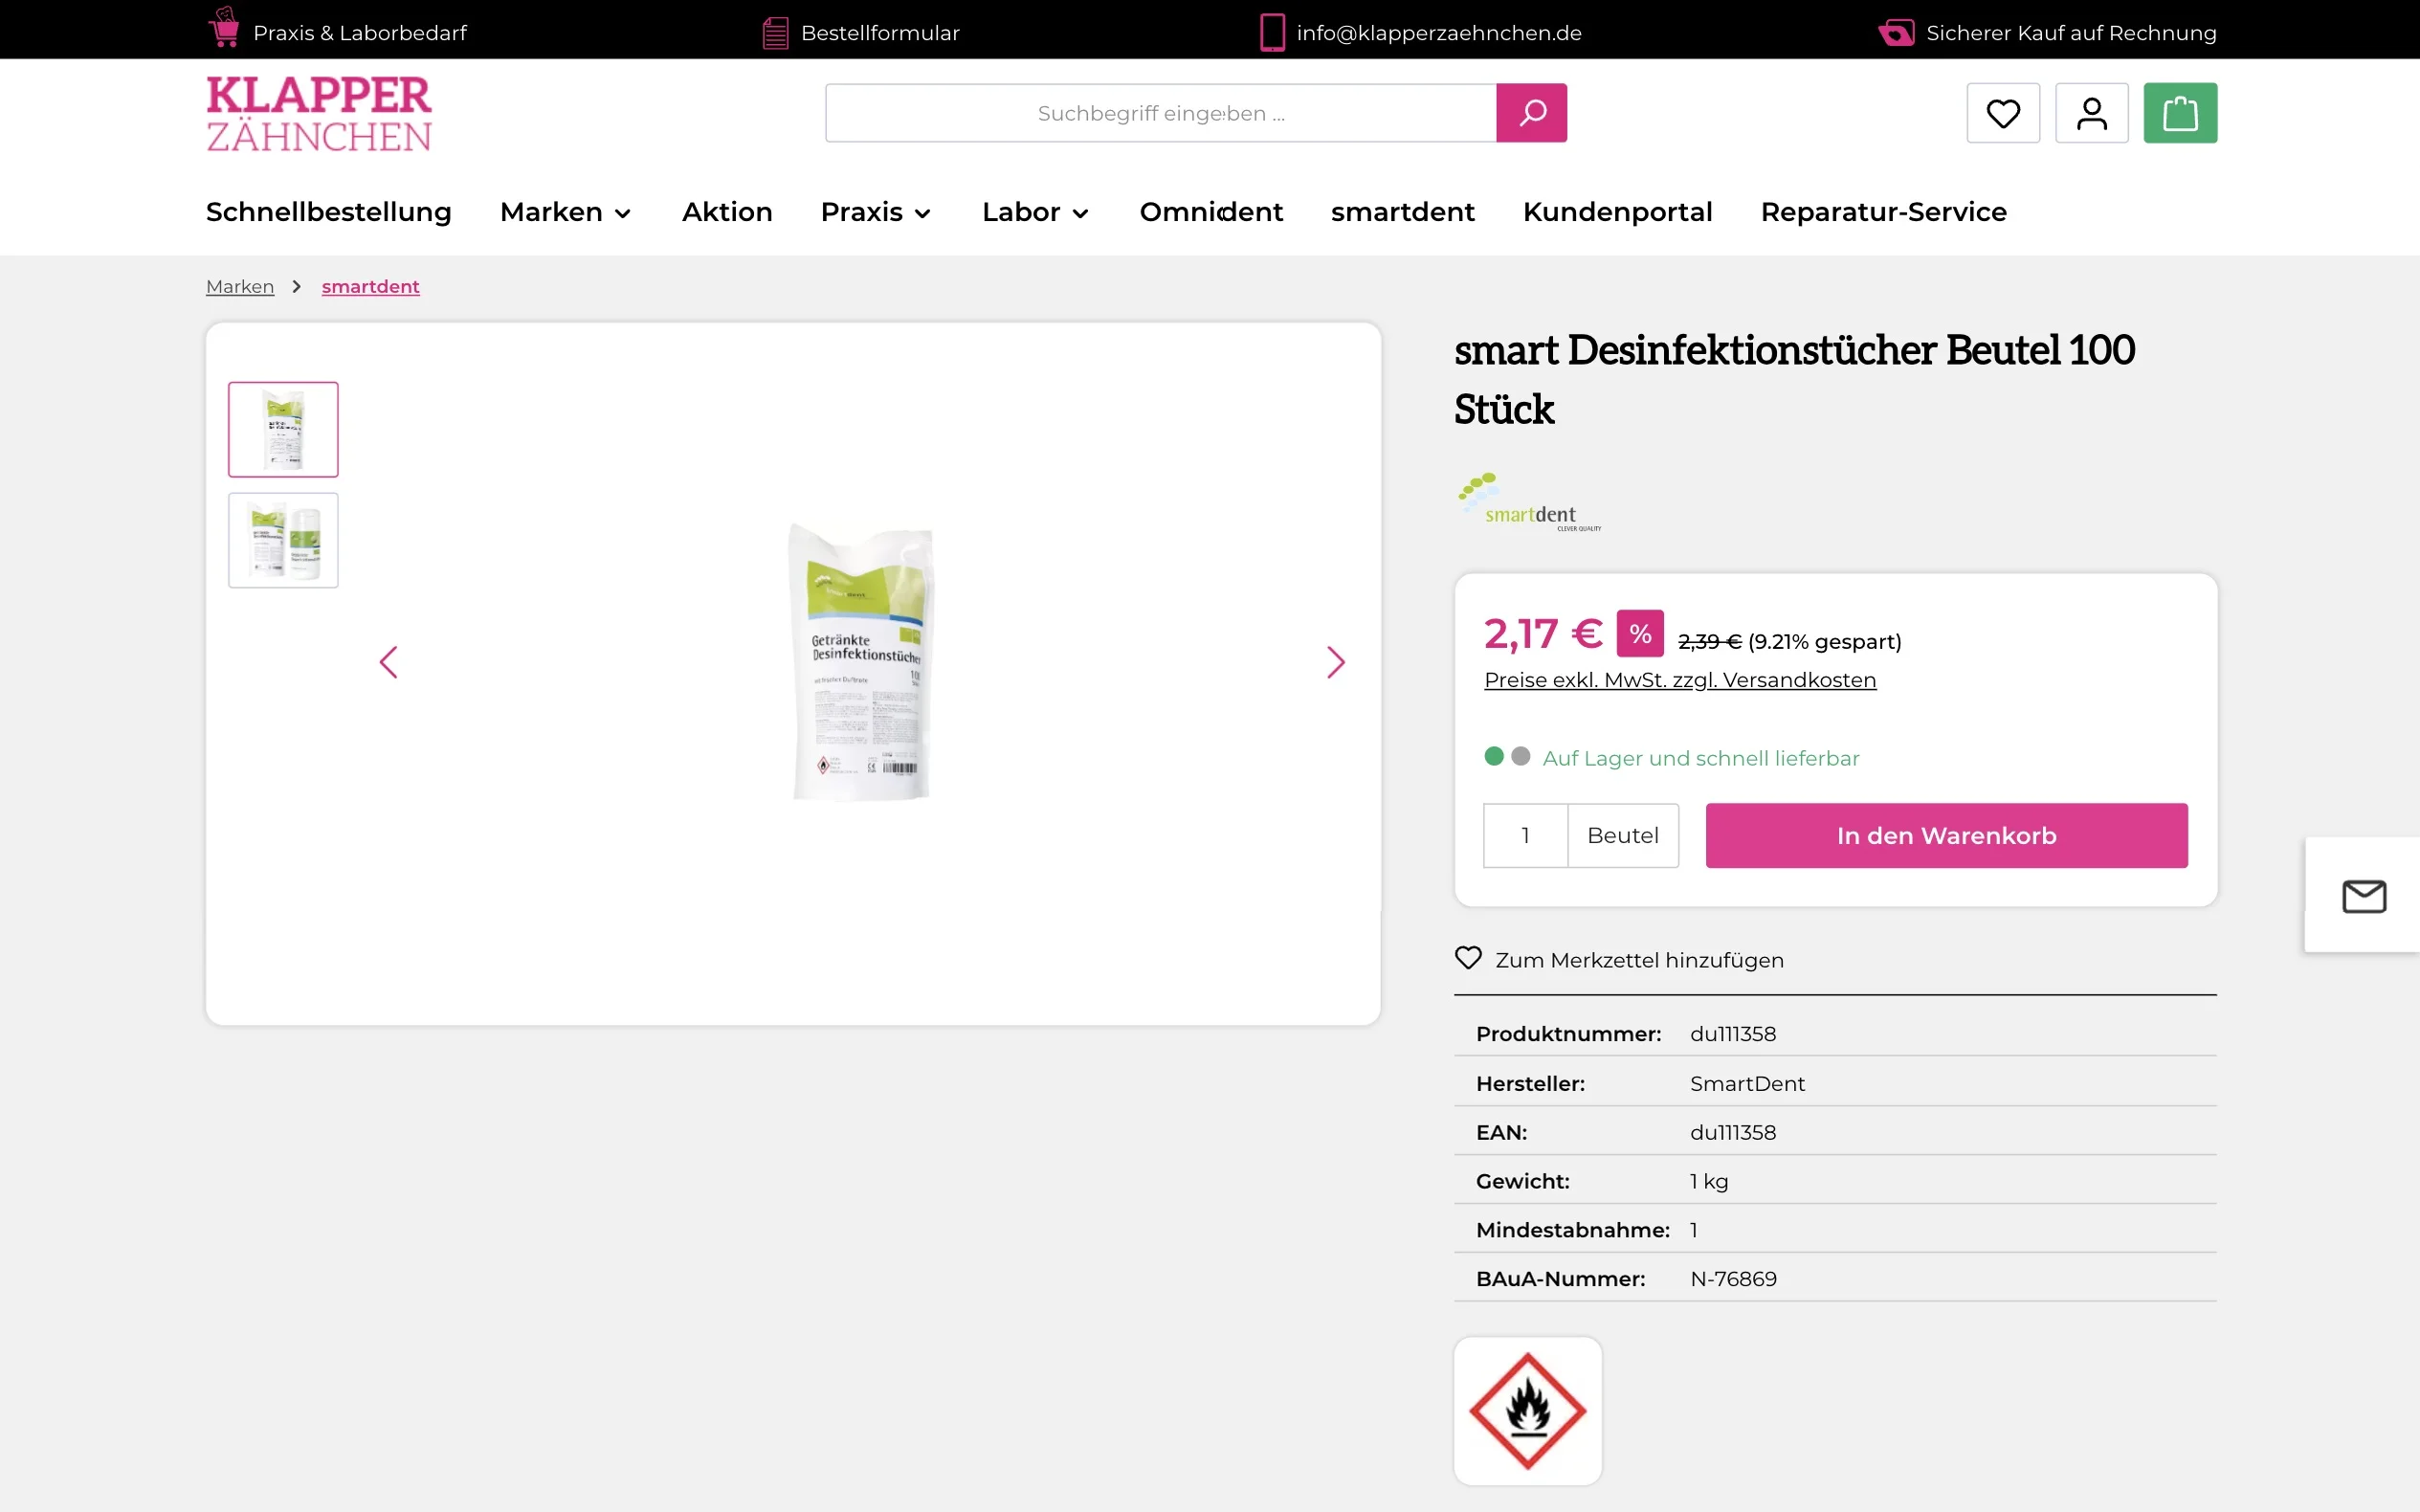Select the first product thumbnail
Screen dimensions: 2420x1512
click(283, 429)
